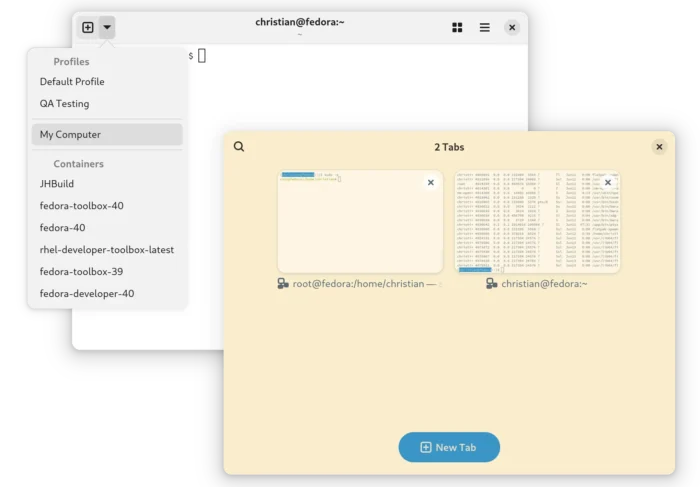Select the fedora-40 container
This screenshot has height=487, width=700.
coord(62,228)
